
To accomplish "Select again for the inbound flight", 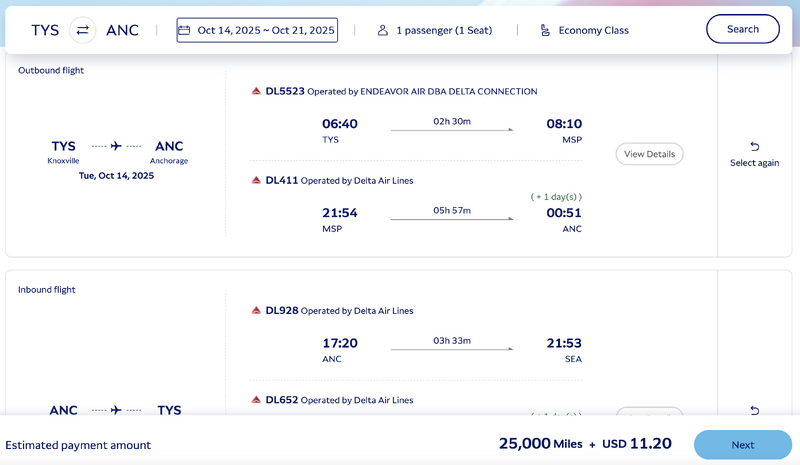I will [x=755, y=410].
